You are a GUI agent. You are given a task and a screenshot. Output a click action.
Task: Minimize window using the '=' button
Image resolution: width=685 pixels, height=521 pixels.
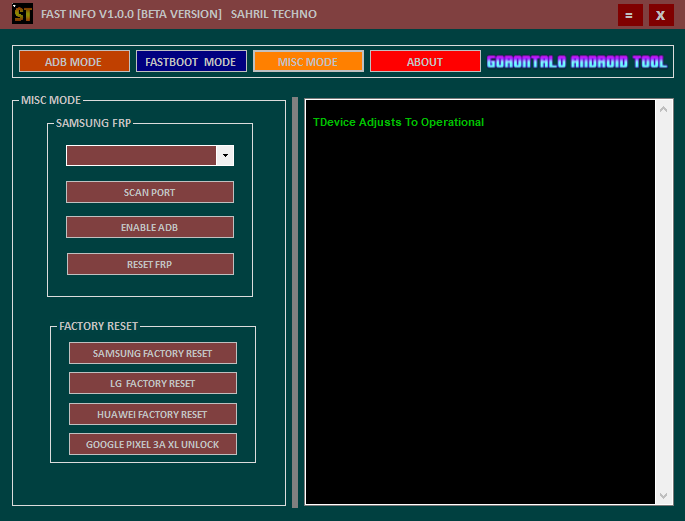point(630,15)
